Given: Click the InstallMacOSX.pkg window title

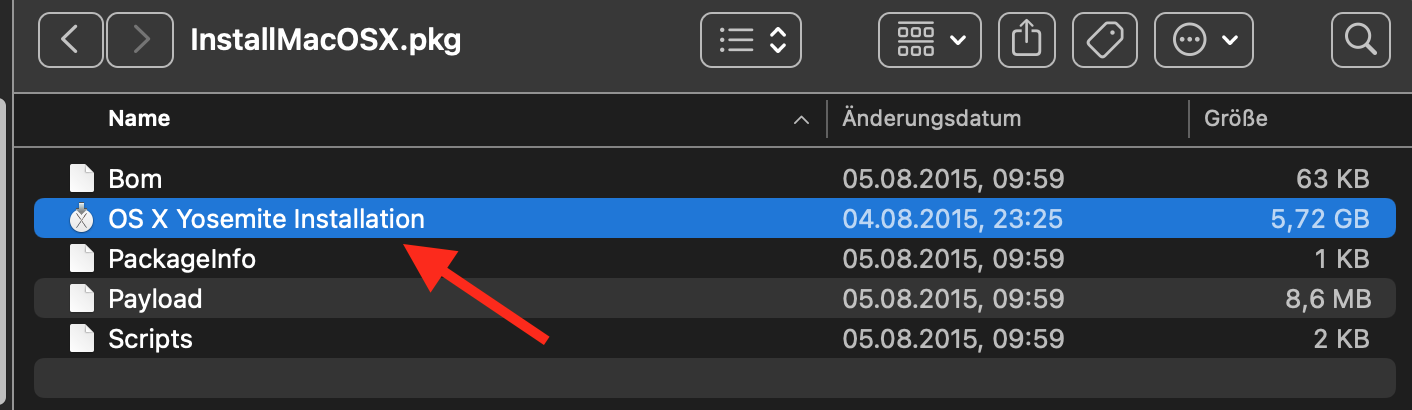Looking at the screenshot, I should coord(325,40).
